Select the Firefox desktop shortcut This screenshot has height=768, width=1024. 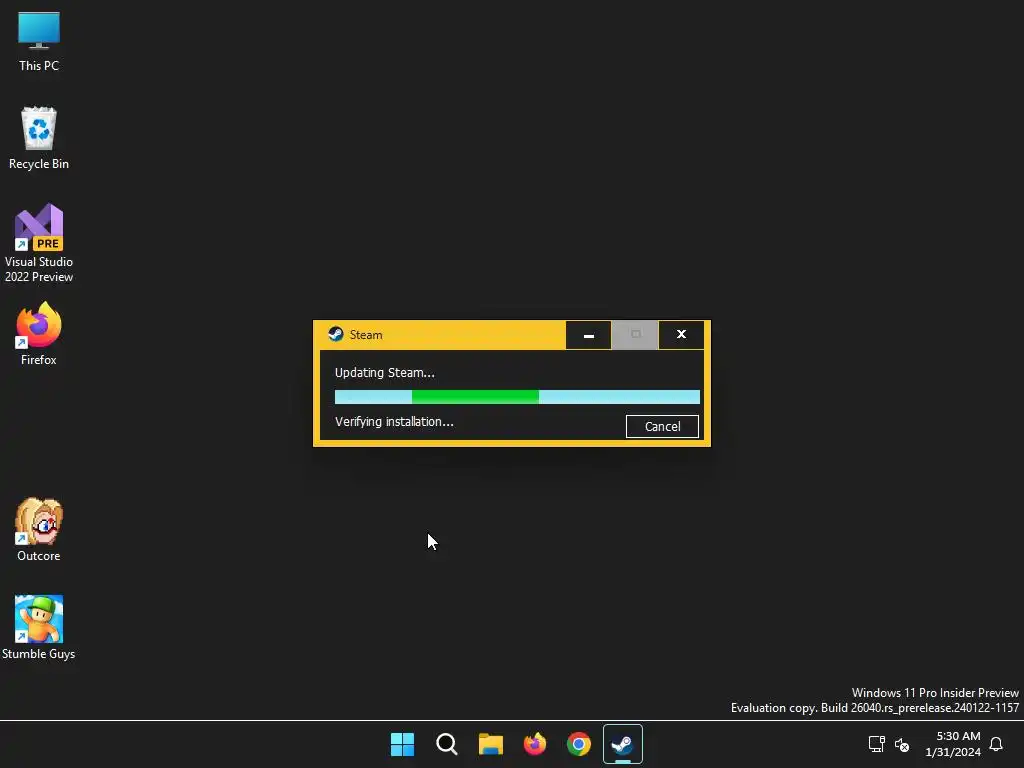click(39, 333)
